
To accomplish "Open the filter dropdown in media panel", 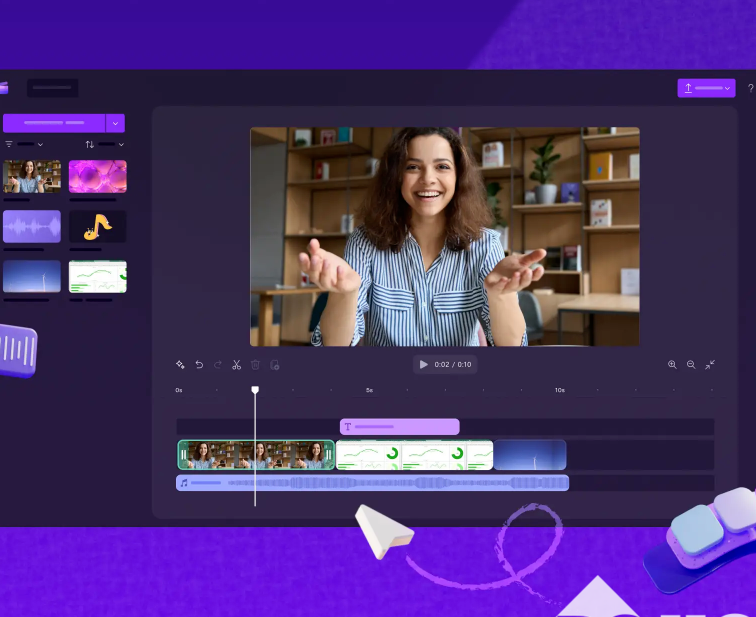I will coord(24,144).
